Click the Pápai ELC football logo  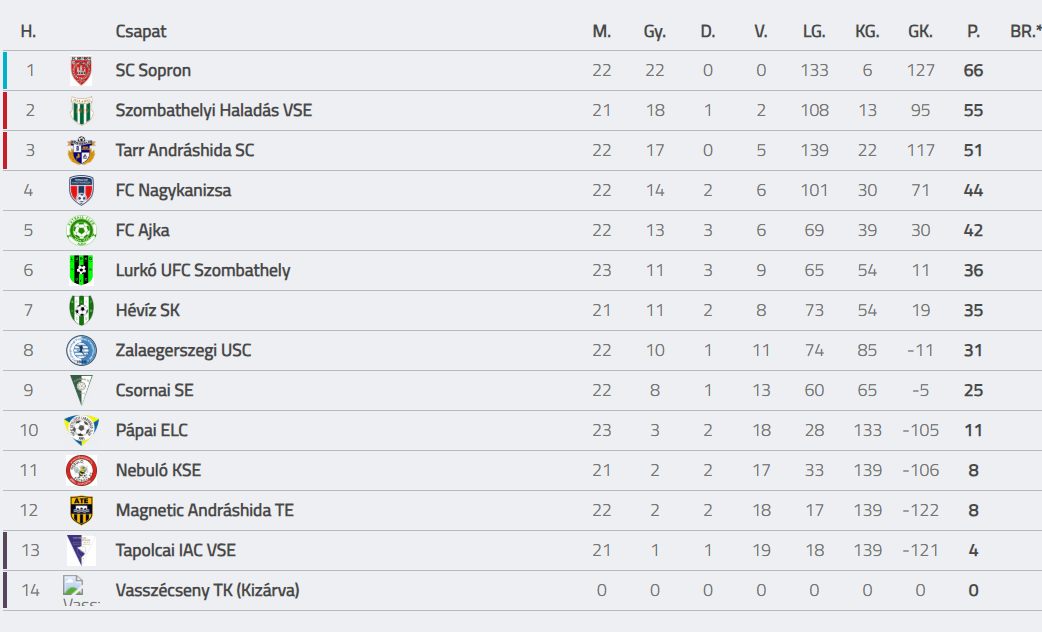point(81,431)
